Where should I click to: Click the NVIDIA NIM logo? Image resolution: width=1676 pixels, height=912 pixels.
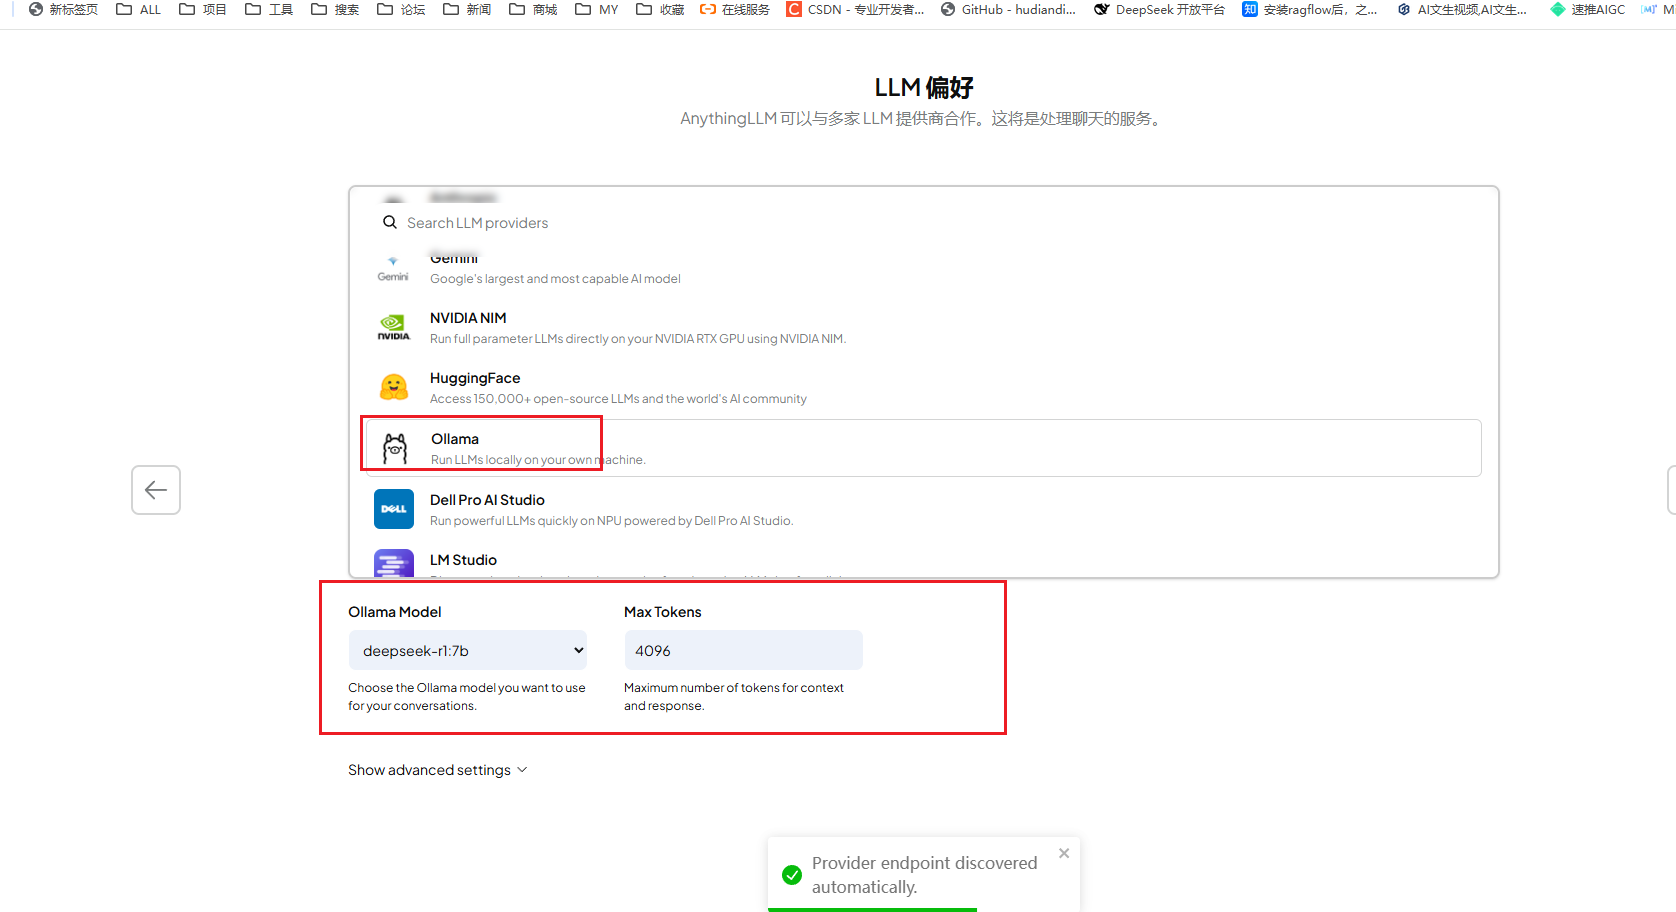pos(393,327)
